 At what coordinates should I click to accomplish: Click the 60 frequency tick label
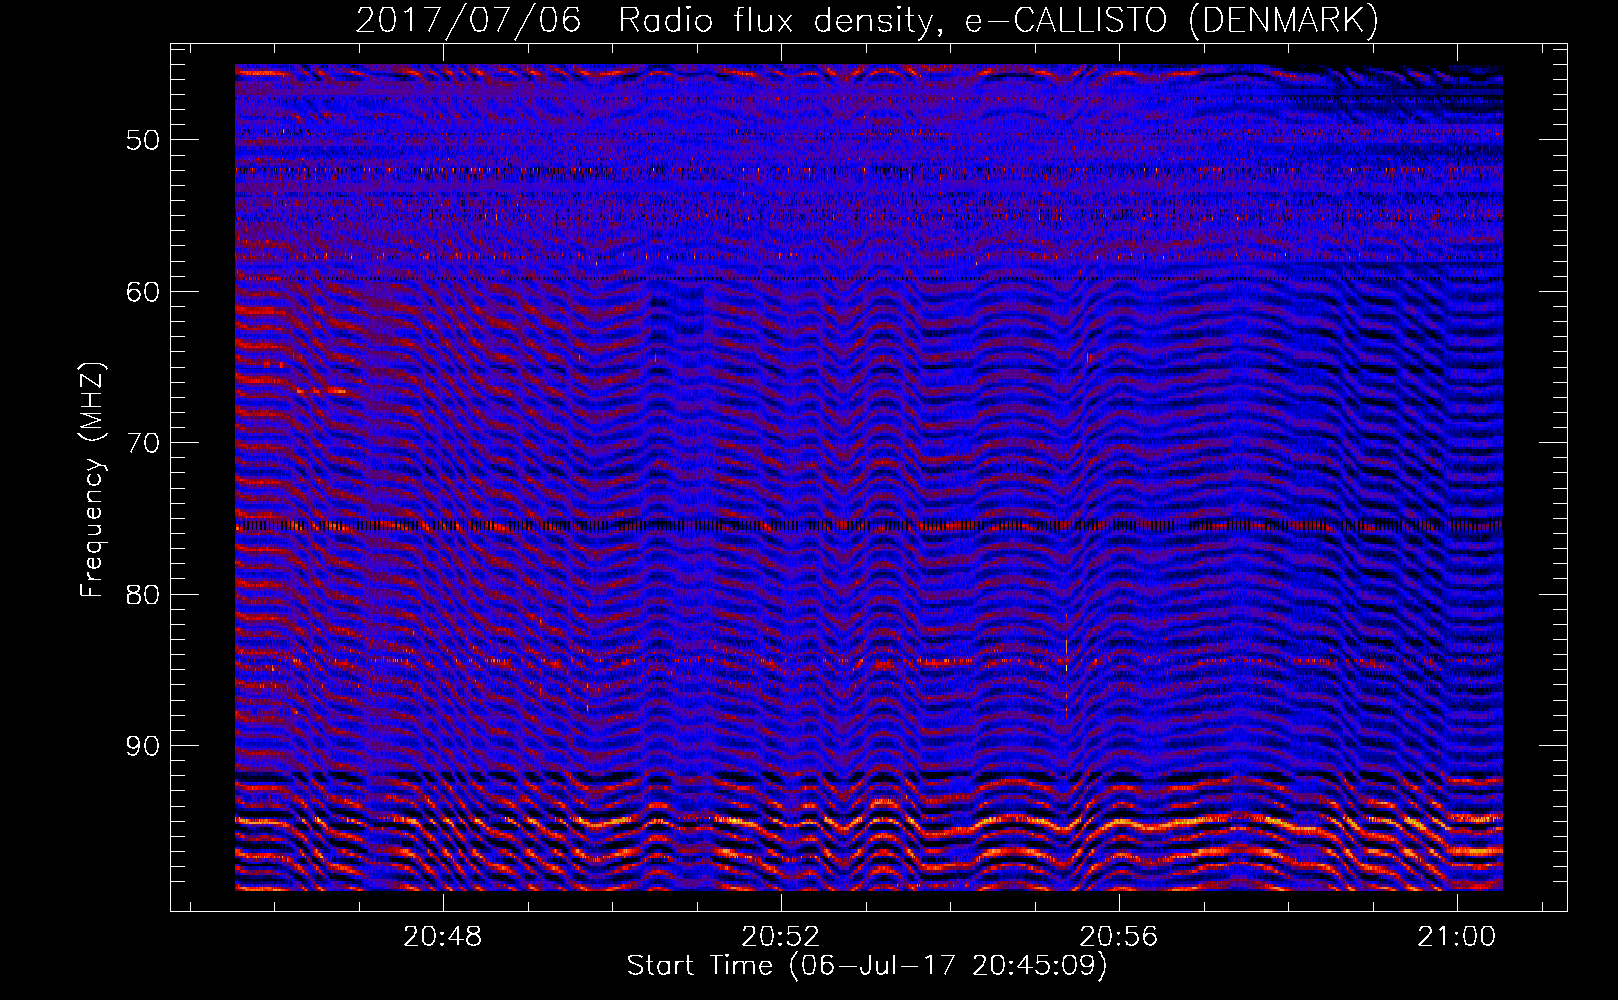(x=143, y=292)
